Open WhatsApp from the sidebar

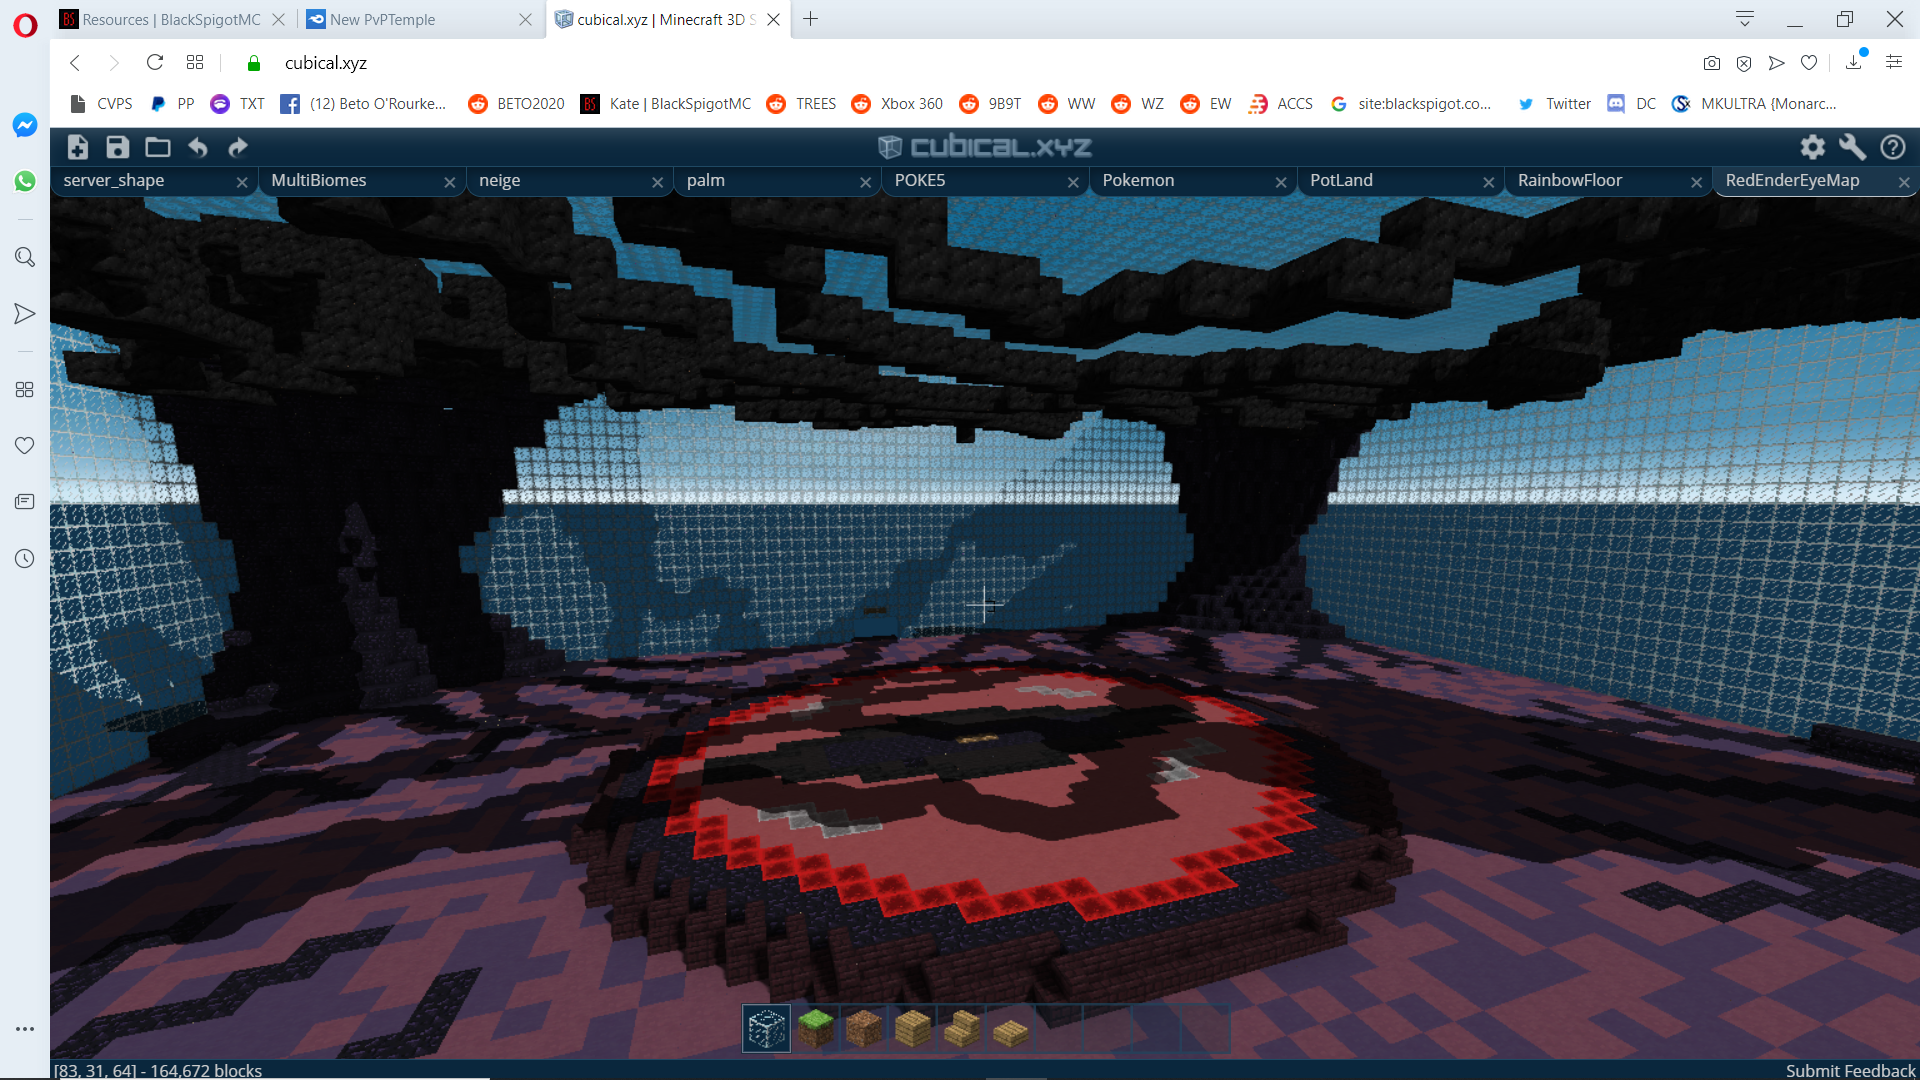[x=24, y=180]
